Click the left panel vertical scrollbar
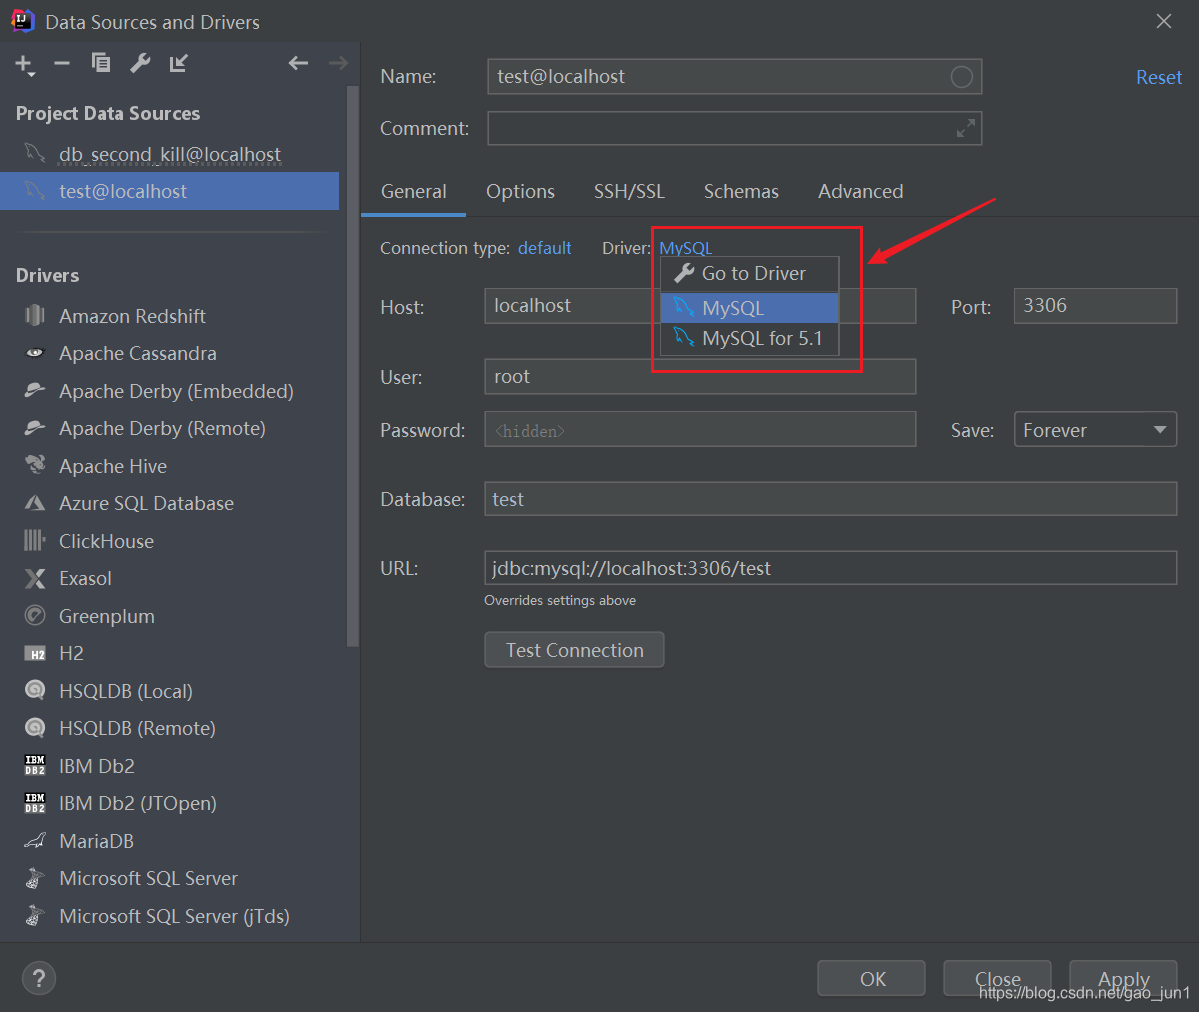This screenshot has height=1012, width=1199. pos(353,367)
